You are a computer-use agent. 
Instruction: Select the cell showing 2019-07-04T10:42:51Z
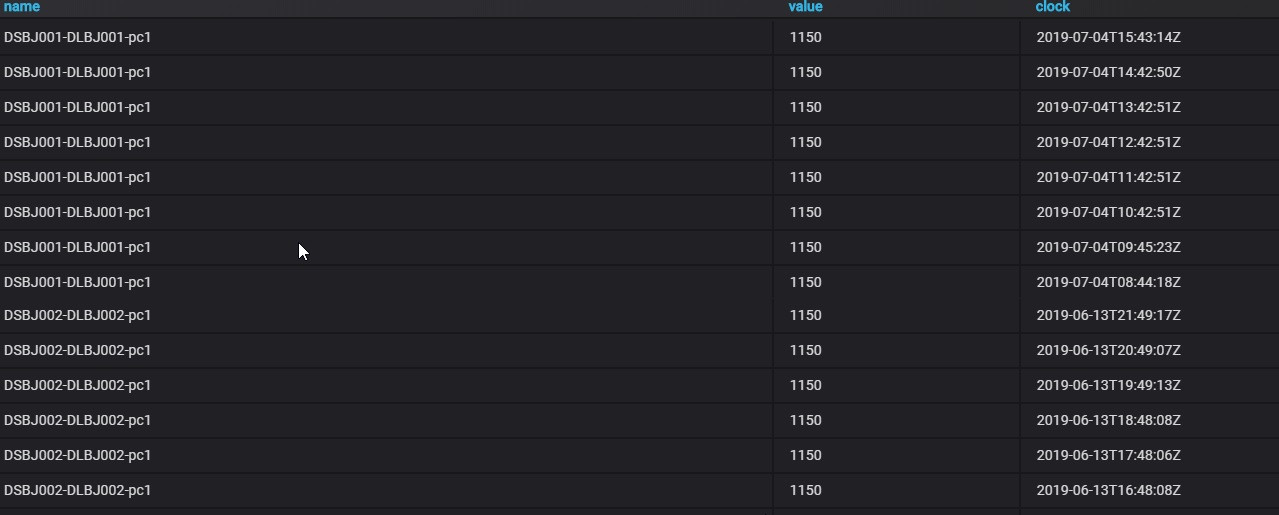[x=1108, y=213]
